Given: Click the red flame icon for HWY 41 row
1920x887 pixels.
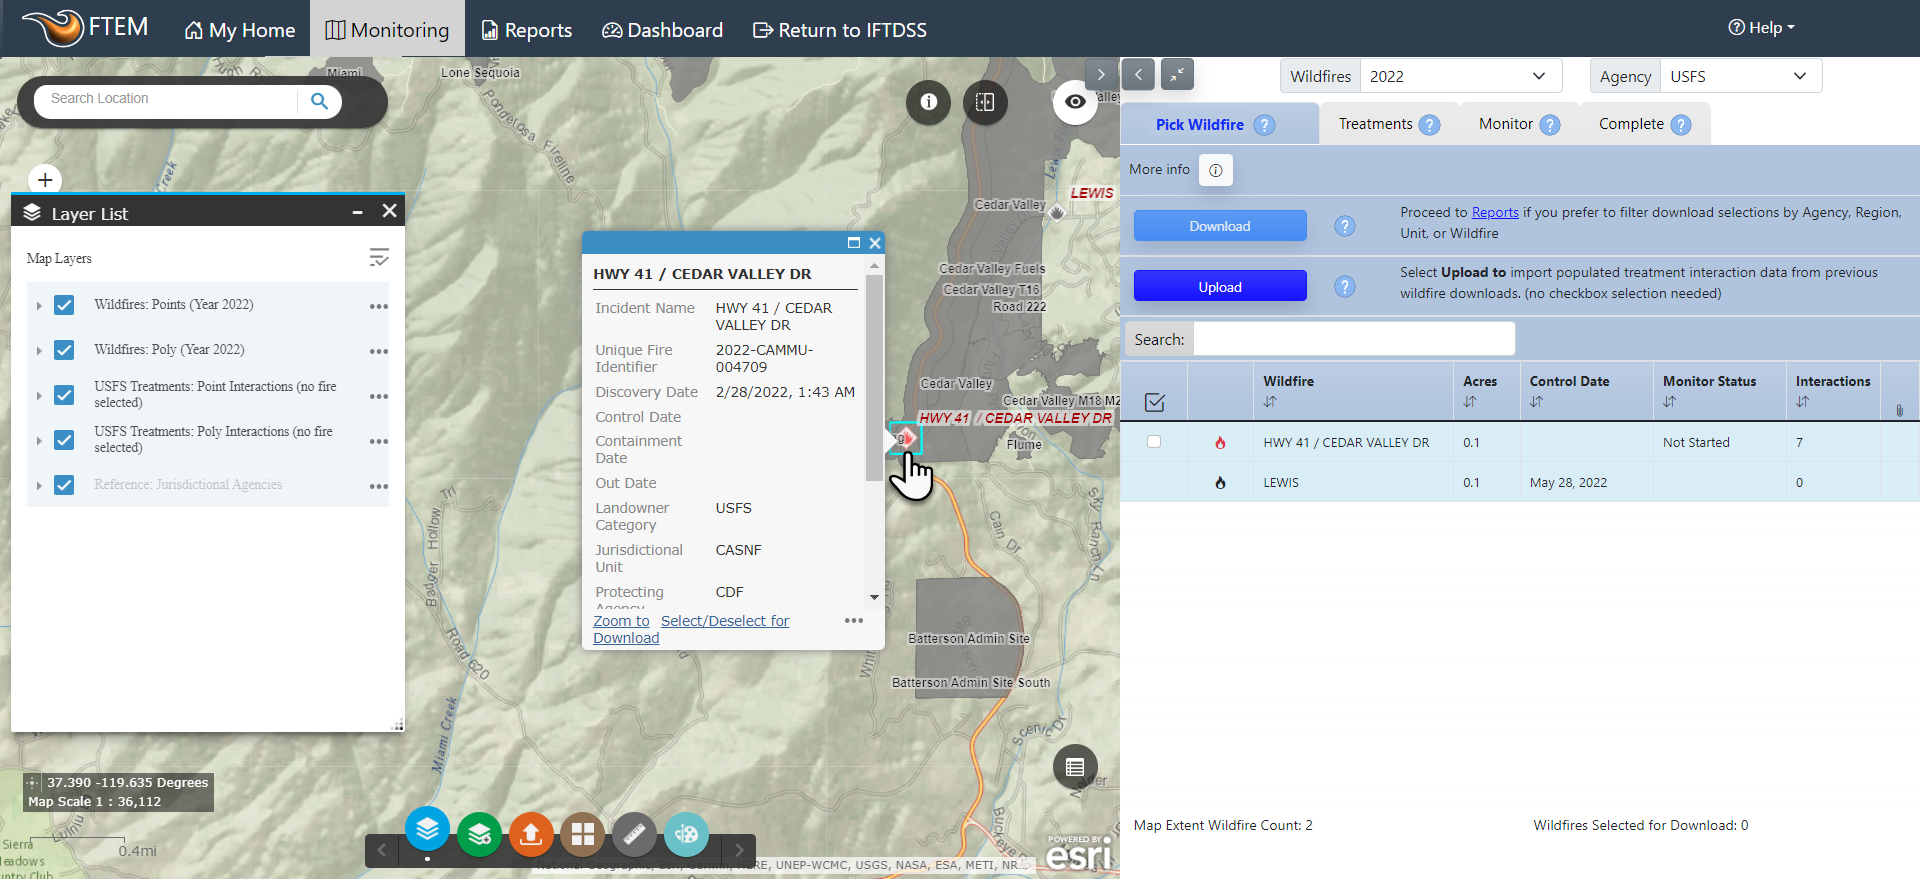Looking at the screenshot, I should [1220, 443].
